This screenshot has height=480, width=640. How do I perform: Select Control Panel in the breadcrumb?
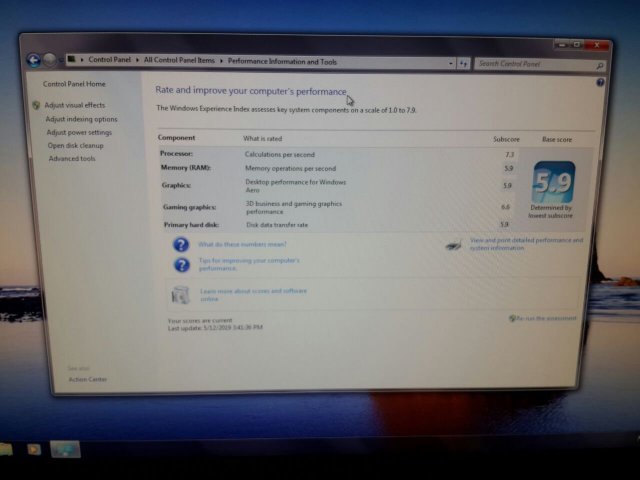click(x=109, y=60)
